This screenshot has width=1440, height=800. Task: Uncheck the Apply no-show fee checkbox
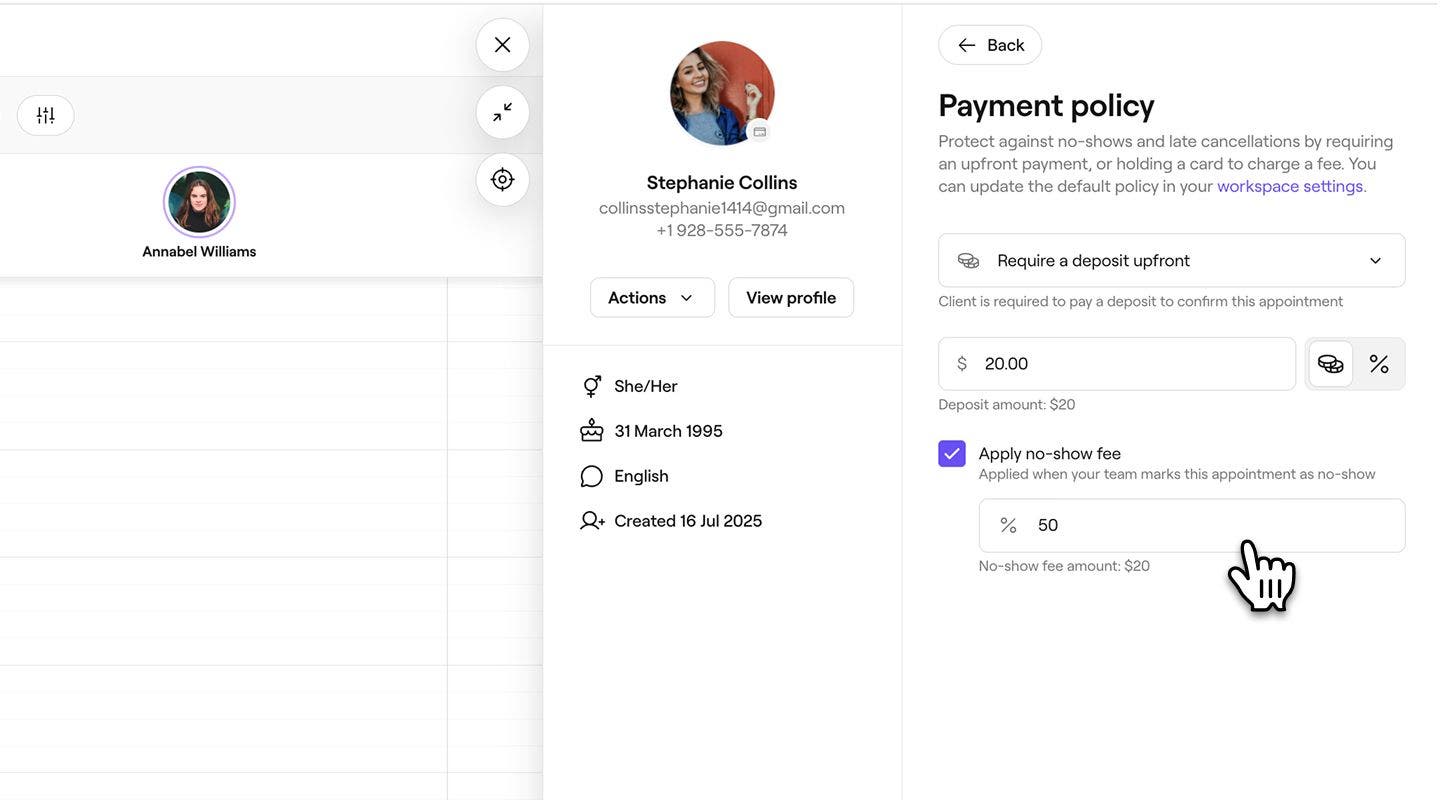point(952,454)
